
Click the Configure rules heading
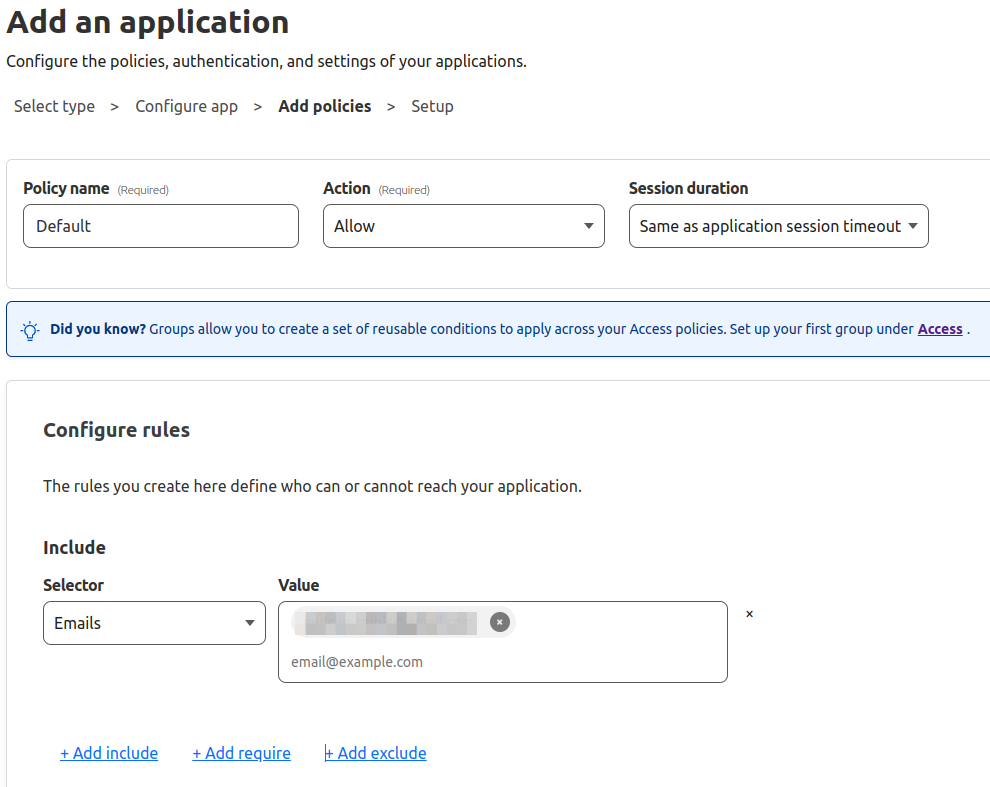116,430
